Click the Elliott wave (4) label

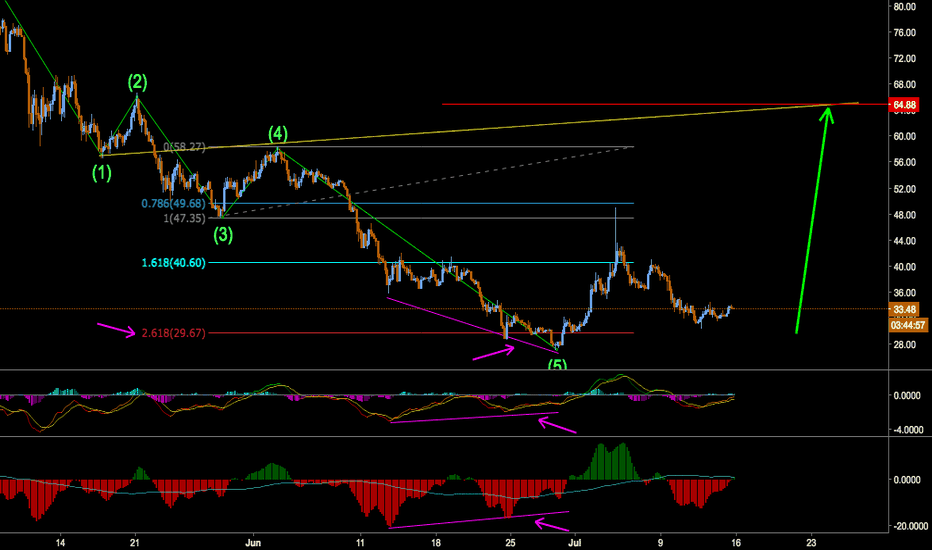coord(278,133)
